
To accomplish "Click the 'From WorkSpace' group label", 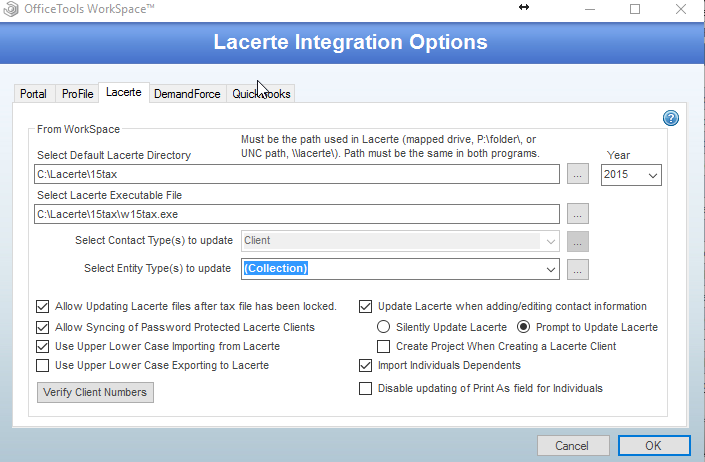I will [x=78, y=129].
